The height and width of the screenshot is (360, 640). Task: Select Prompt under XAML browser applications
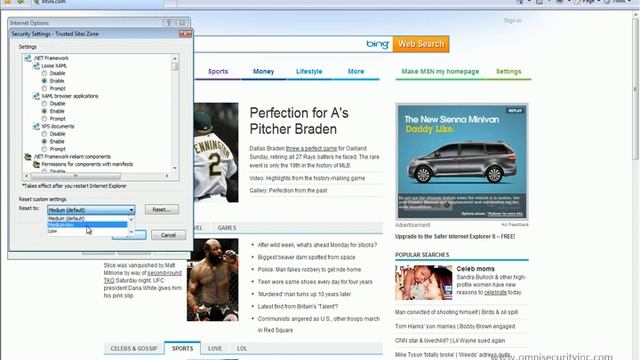coord(44,119)
